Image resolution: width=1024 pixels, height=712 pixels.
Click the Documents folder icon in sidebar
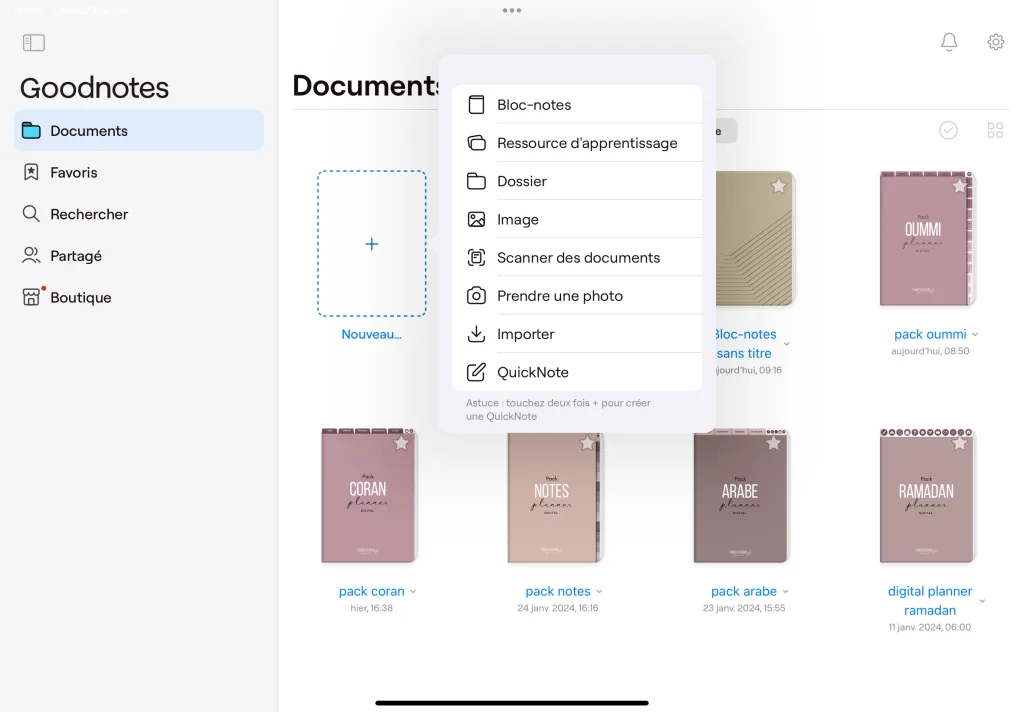click(x=31, y=131)
